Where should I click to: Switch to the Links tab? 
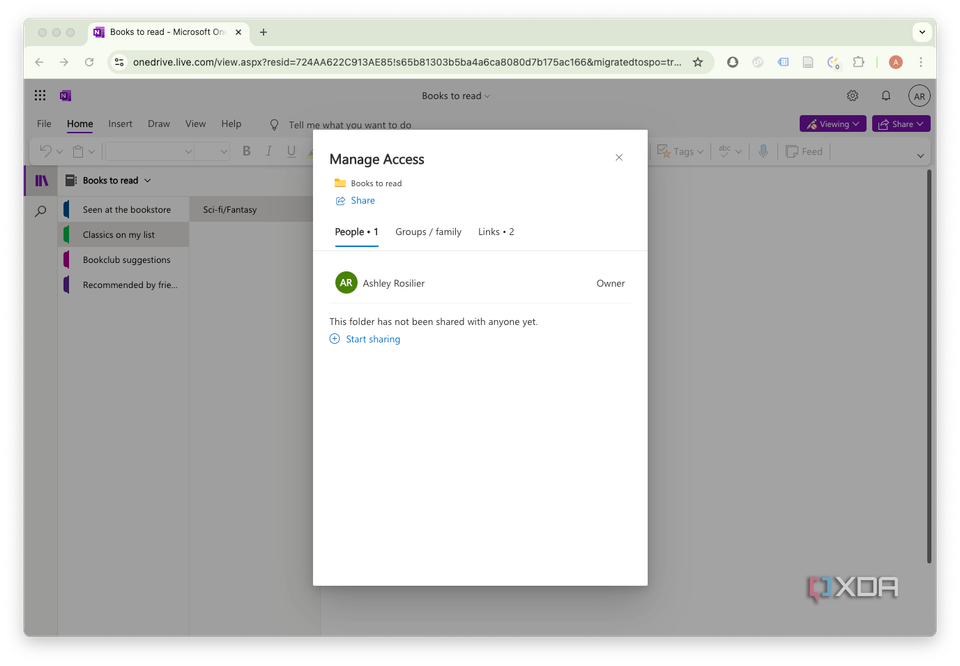click(x=496, y=231)
